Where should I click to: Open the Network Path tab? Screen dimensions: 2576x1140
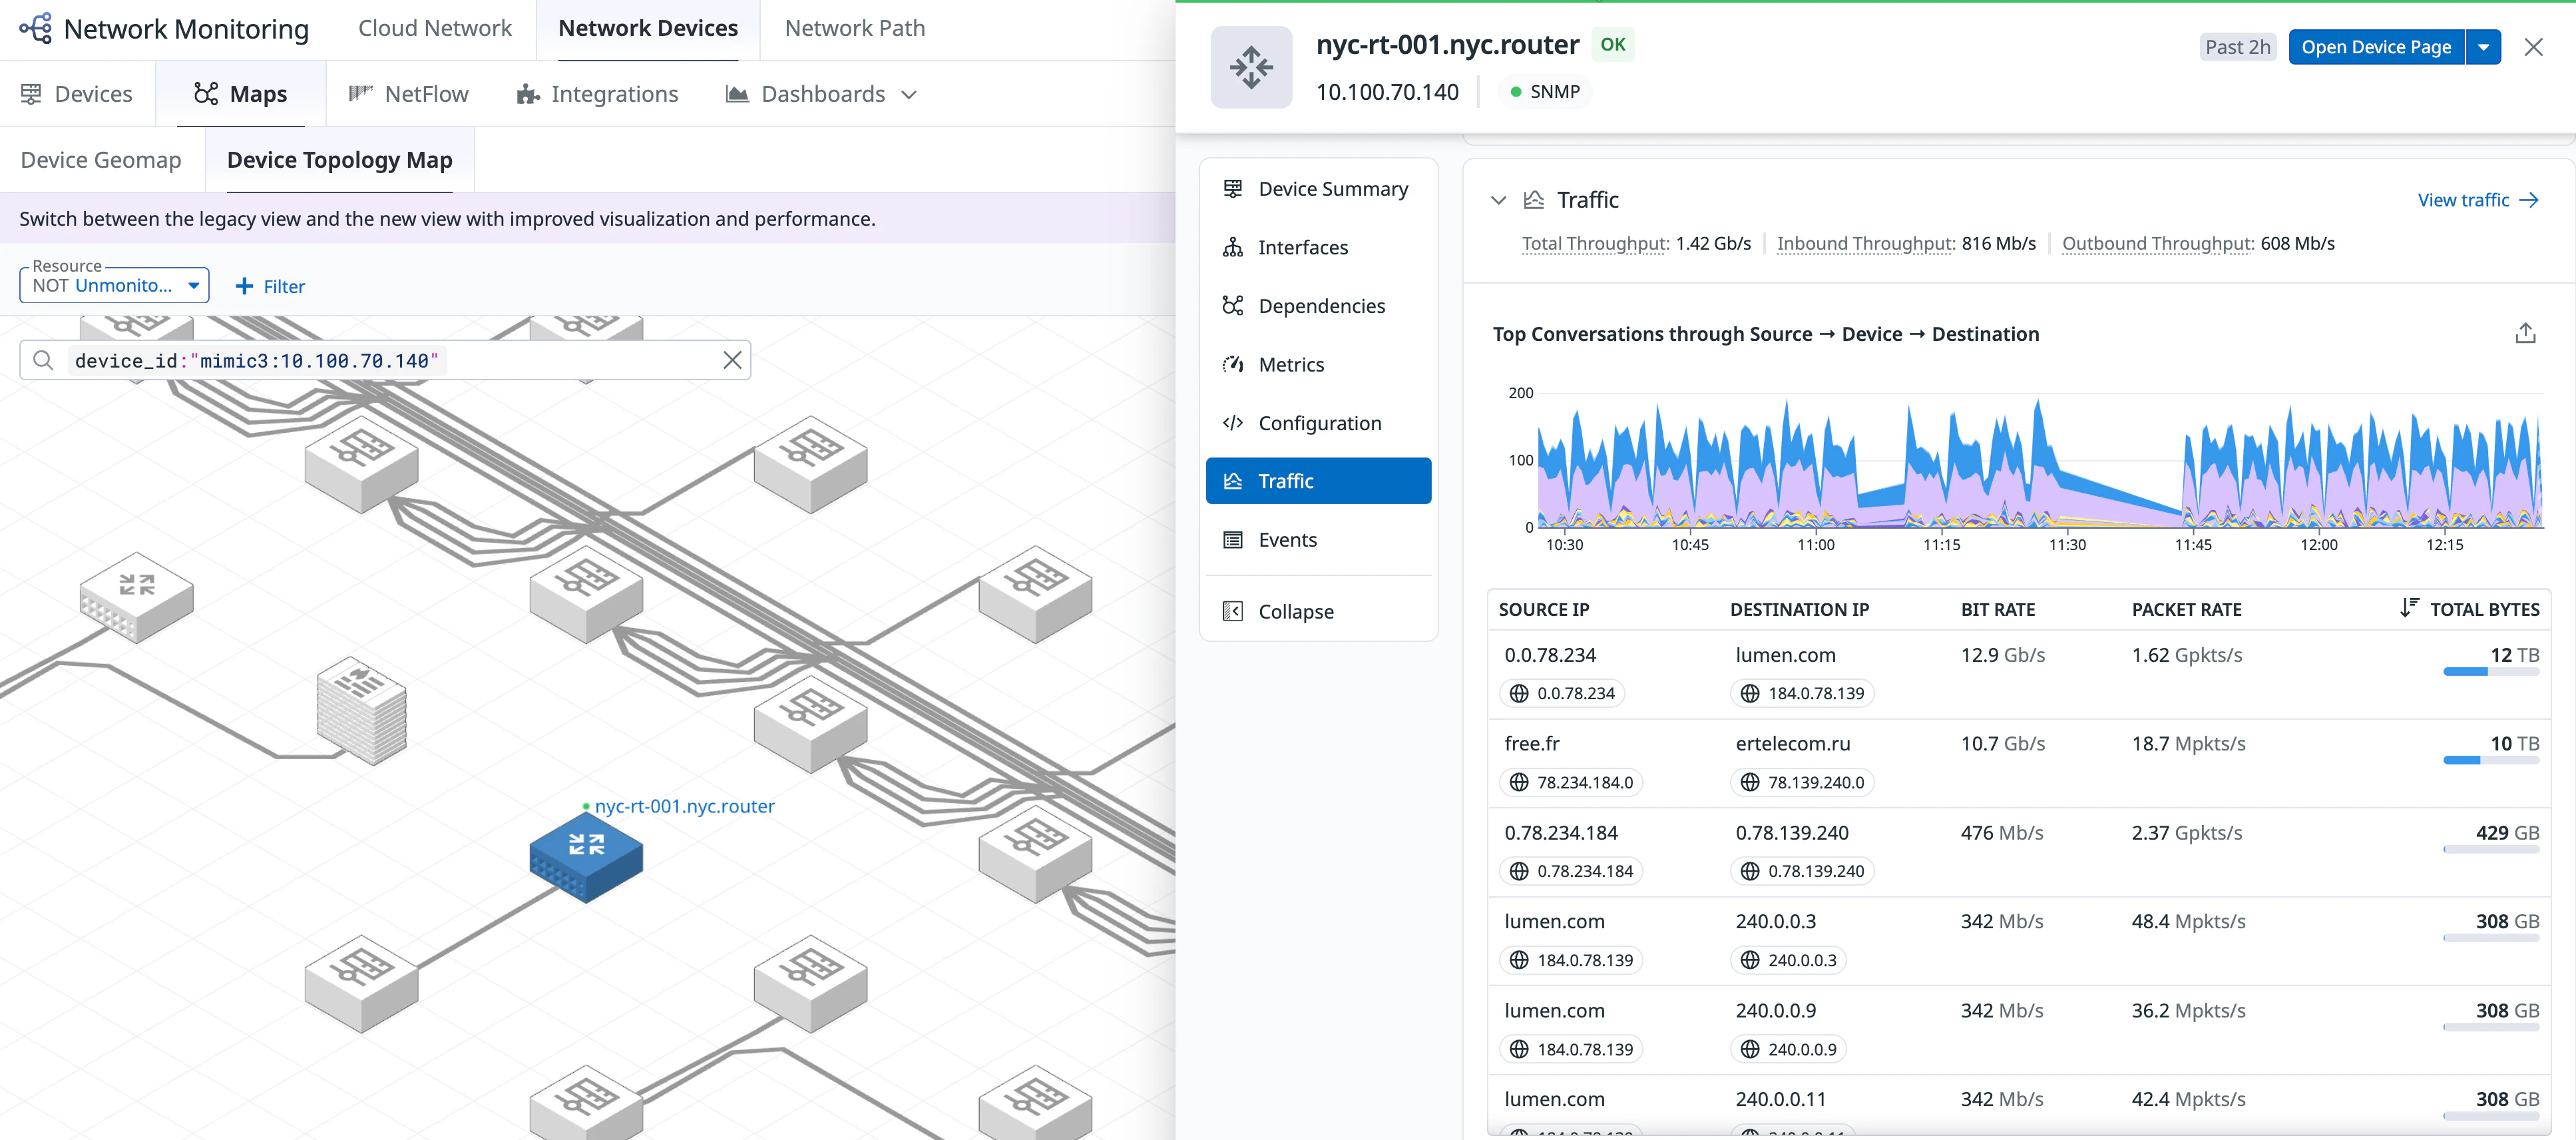854,28
